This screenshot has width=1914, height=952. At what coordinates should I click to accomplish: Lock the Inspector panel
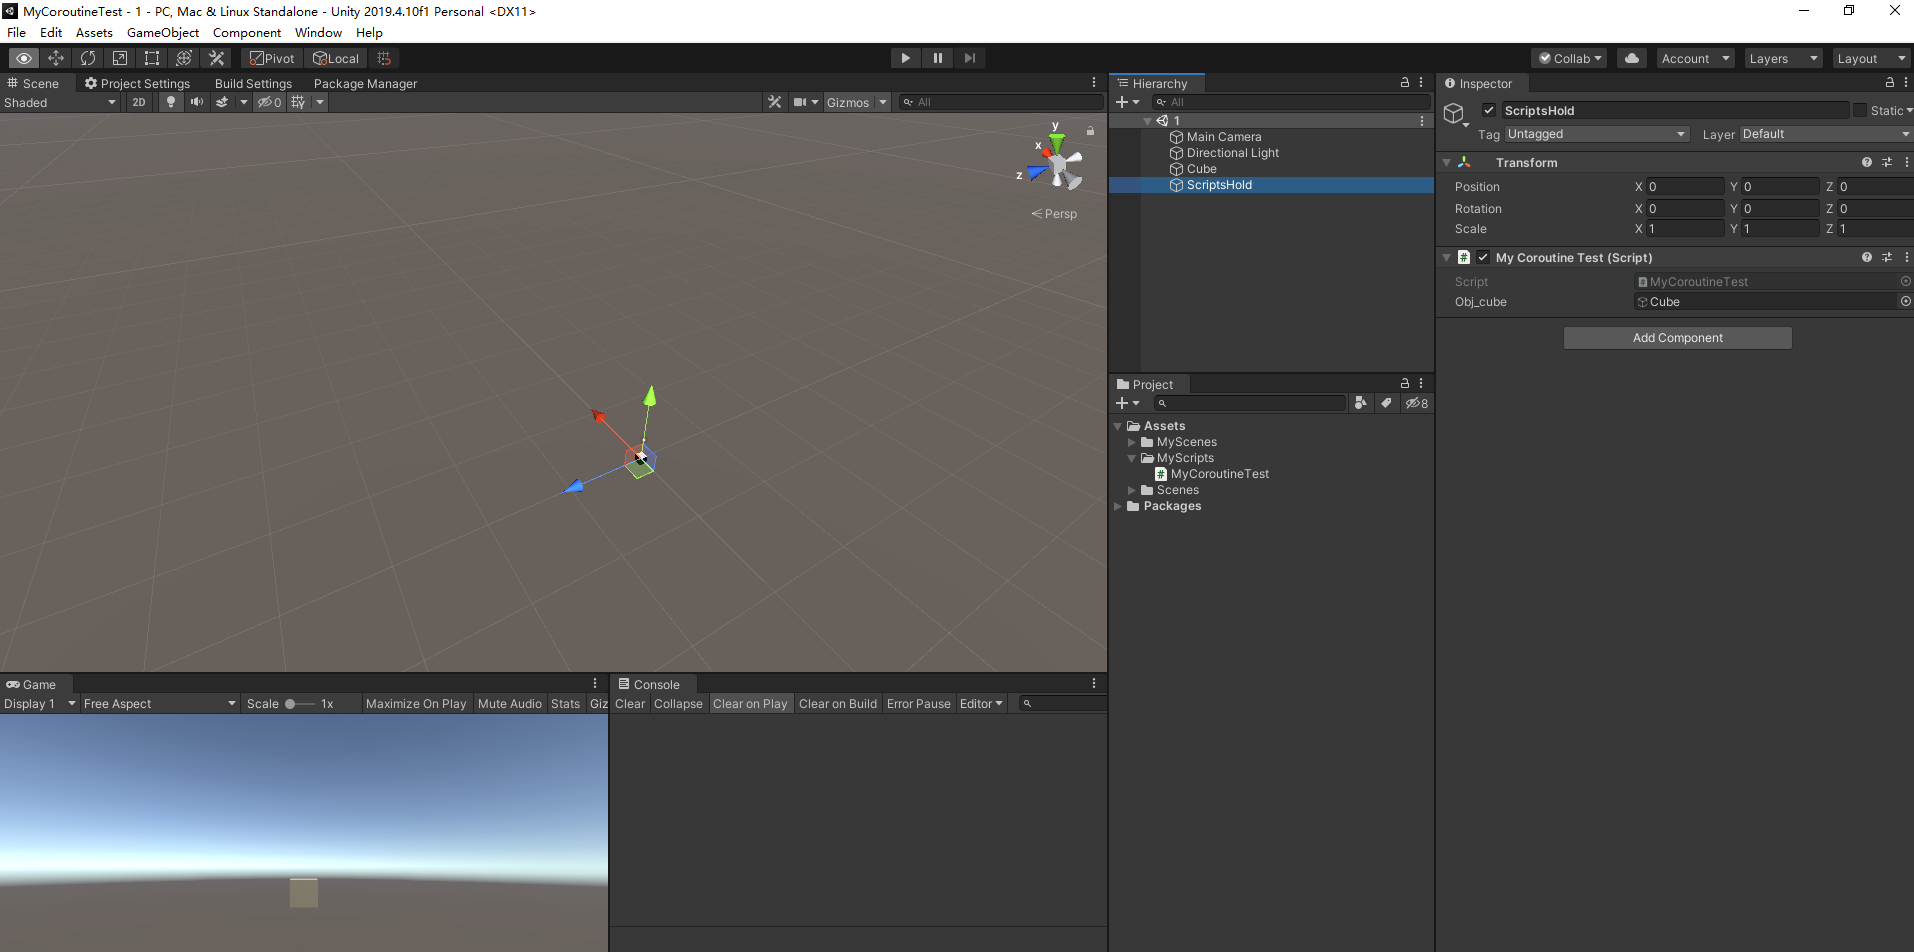1889,83
